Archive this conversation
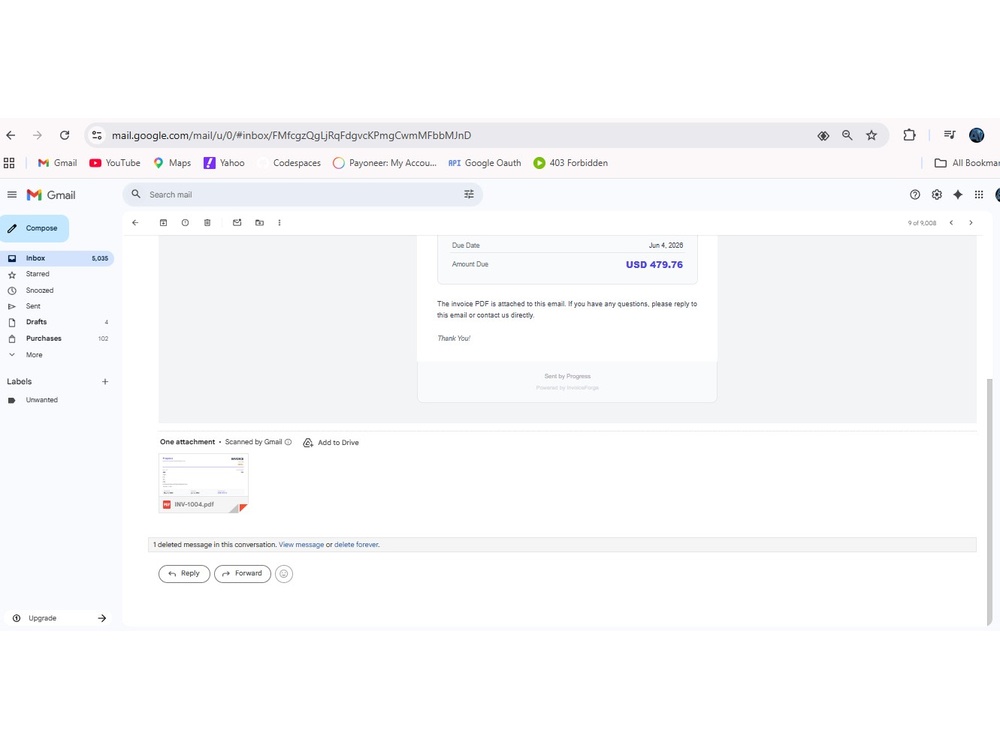Viewport: 1000px width, 750px height. (x=163, y=223)
